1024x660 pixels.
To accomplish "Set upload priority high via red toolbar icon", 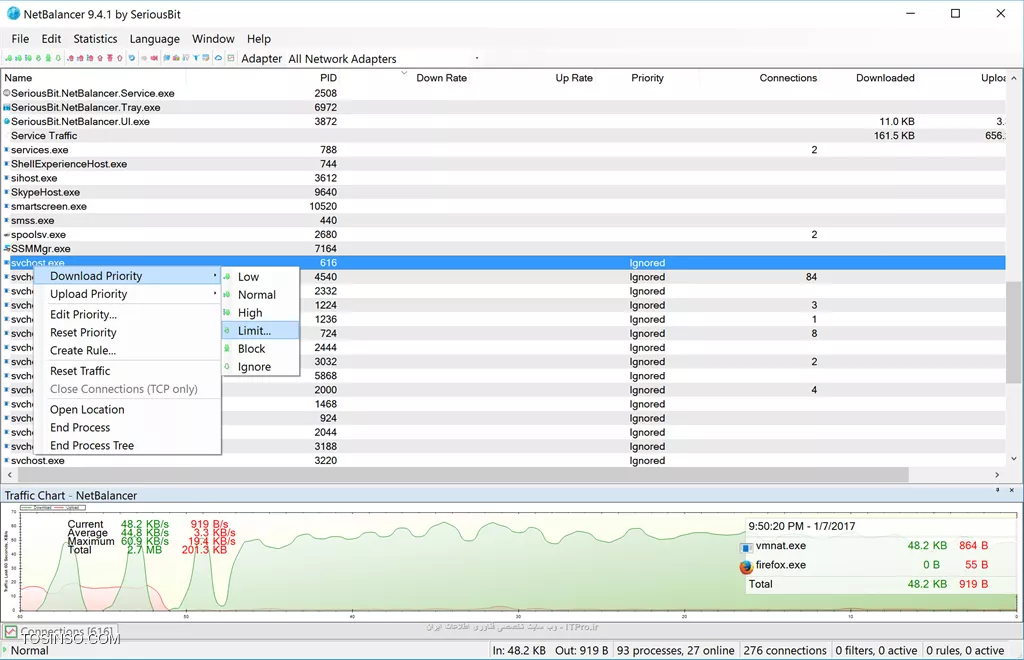I will pos(90,58).
